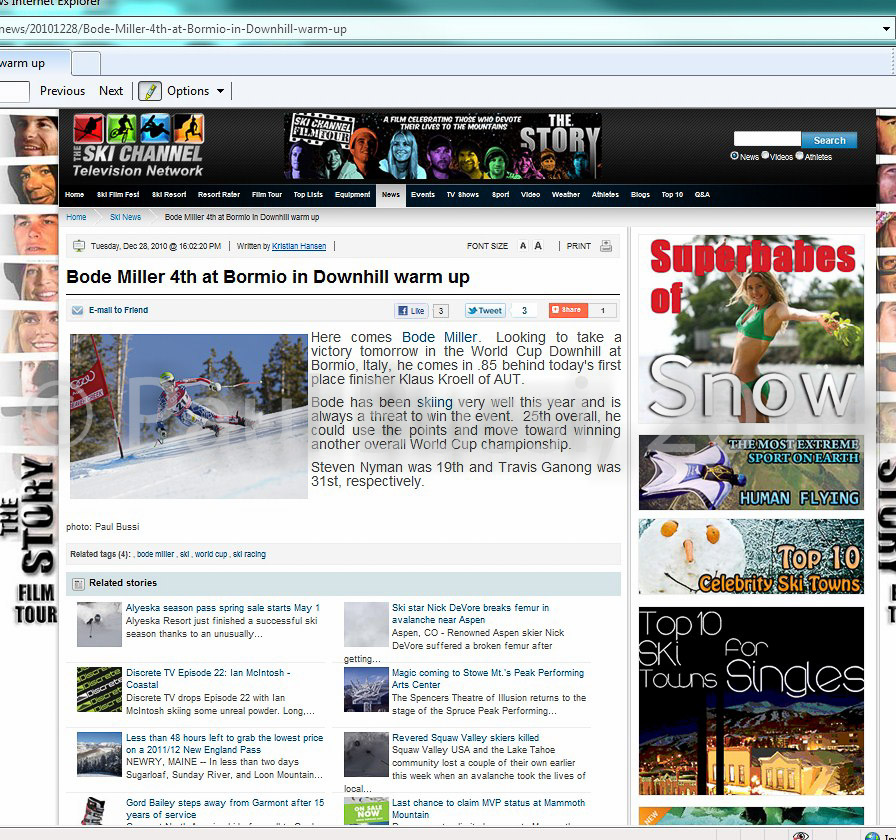The image size is (896, 840).
Task: Open the Resort Rater menu item
Action: (x=219, y=195)
